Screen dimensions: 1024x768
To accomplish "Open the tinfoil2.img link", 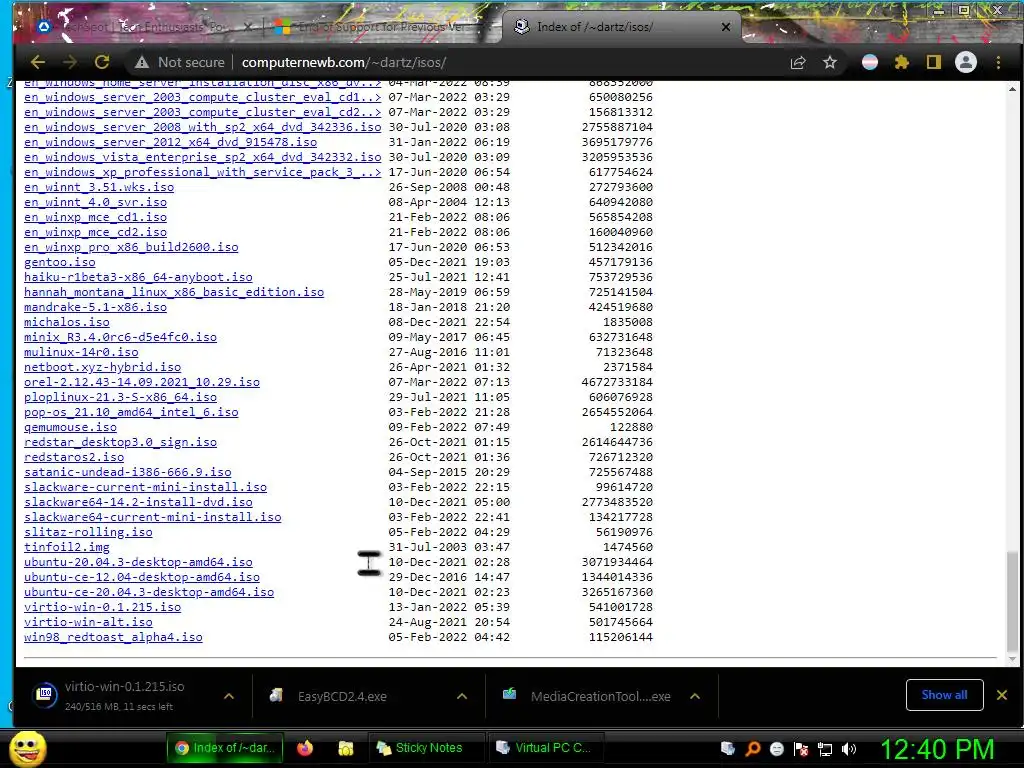I will 67,548.
